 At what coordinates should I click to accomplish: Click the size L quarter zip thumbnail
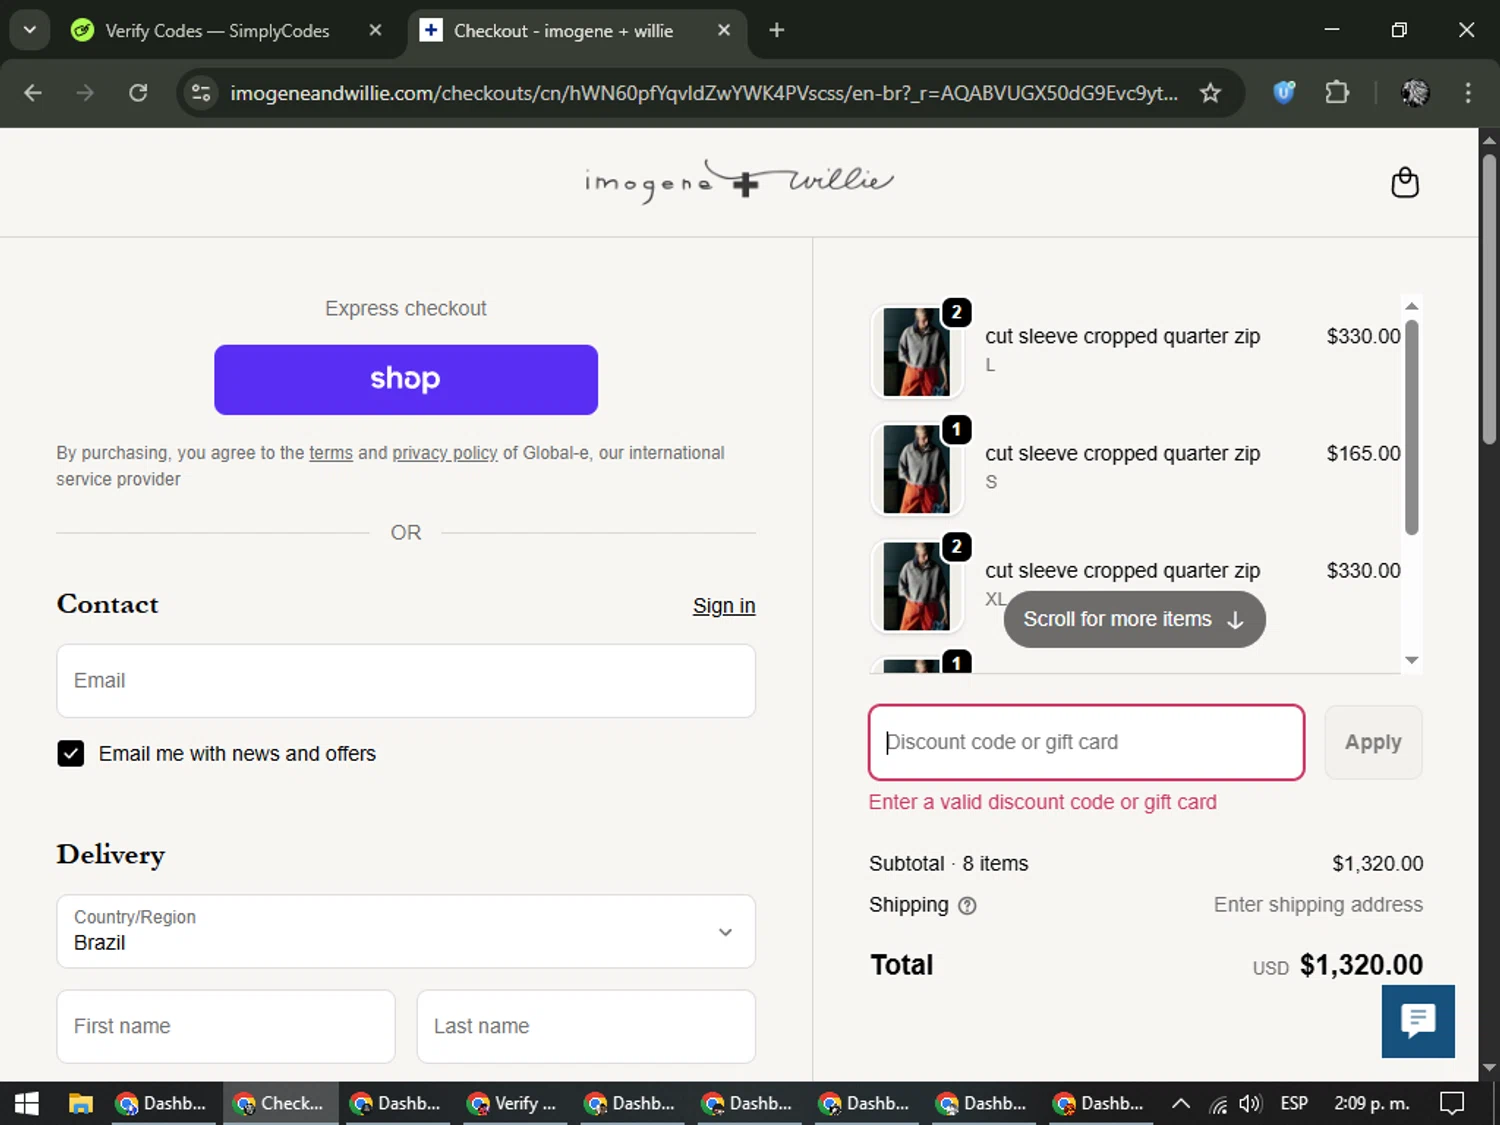point(917,352)
